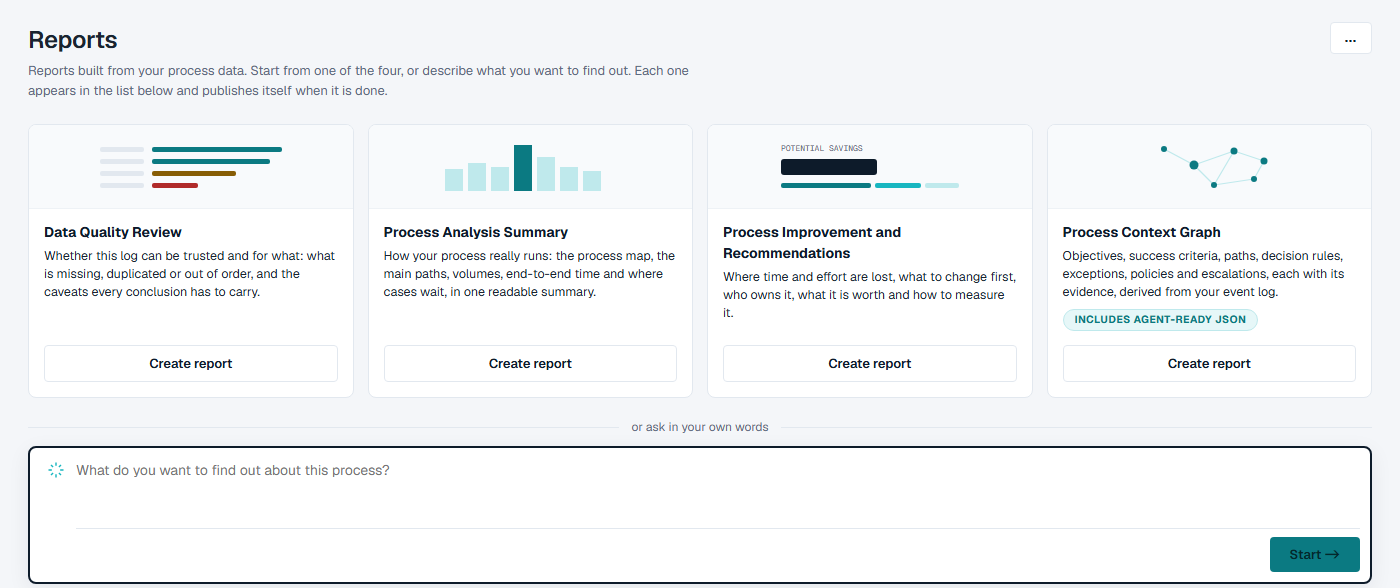1400x588 pixels.
Task: Click the Process Context Graph title
Action: (x=1142, y=232)
